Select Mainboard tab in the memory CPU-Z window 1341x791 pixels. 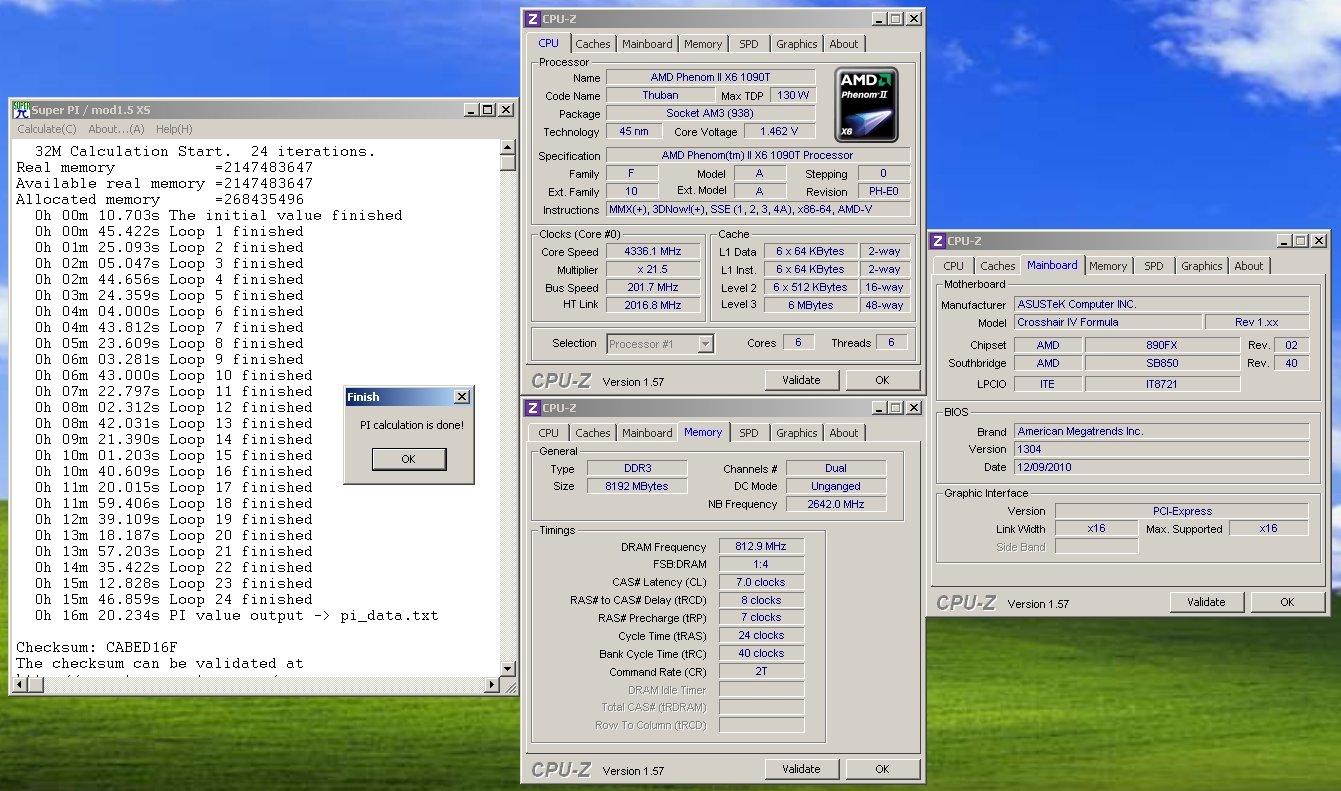(647, 433)
